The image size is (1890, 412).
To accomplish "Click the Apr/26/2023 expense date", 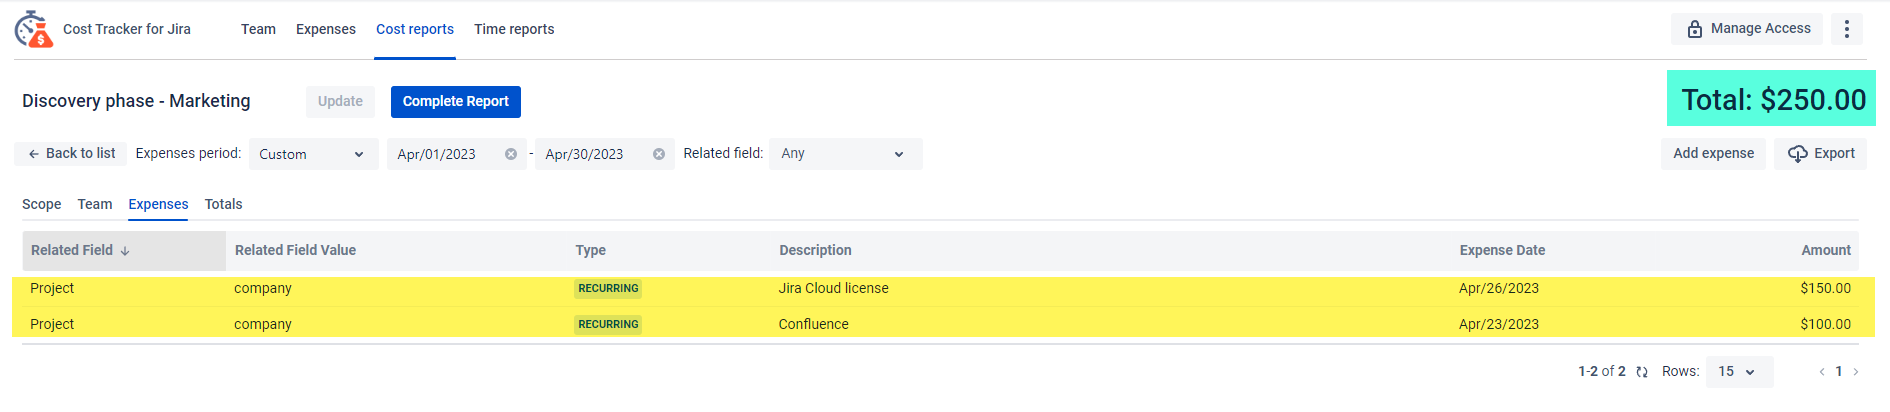I will point(1499,288).
